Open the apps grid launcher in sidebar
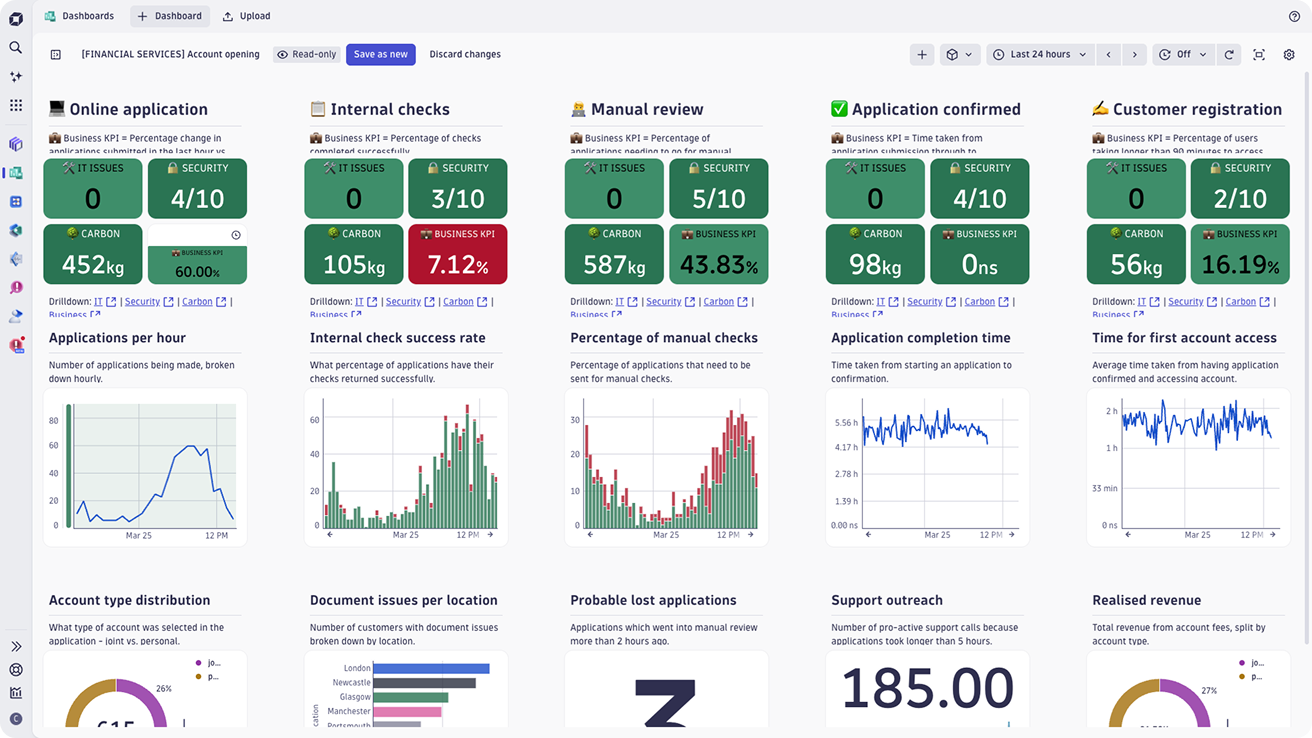 pos(15,105)
